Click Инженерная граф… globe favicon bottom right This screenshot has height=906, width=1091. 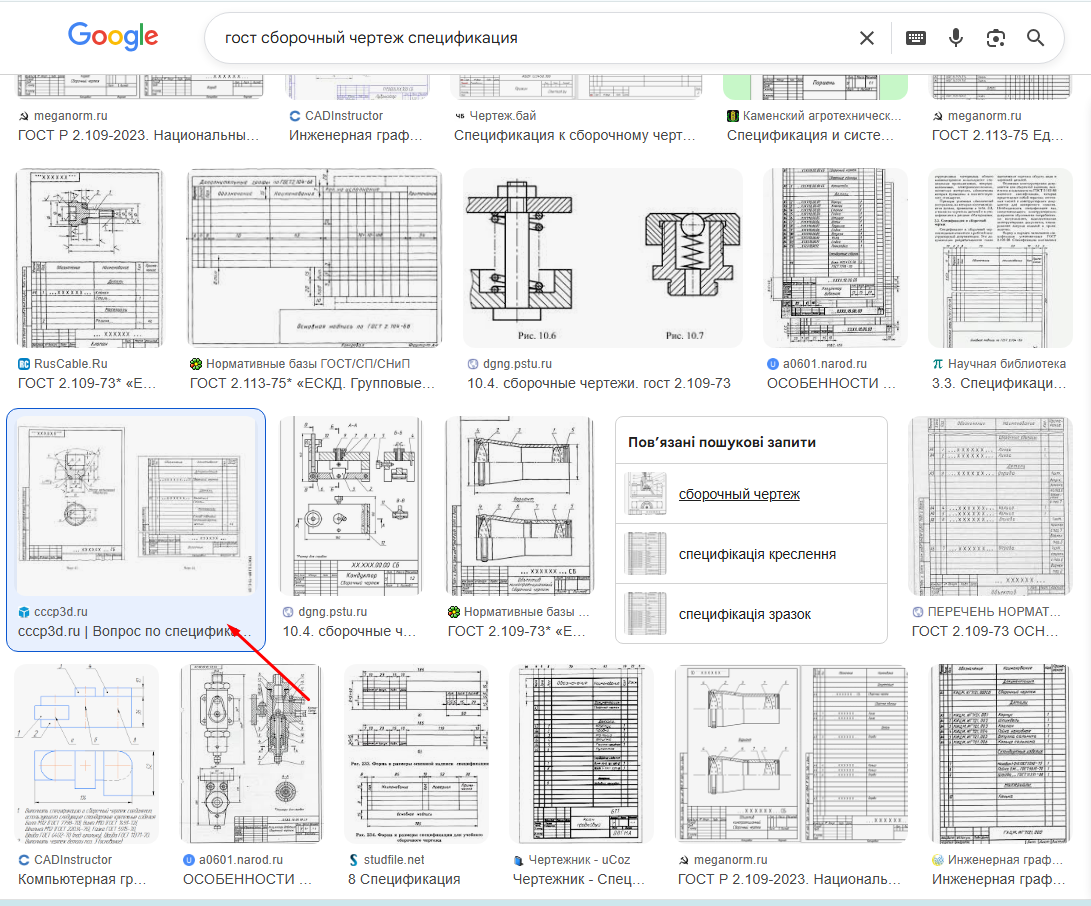(x=938, y=860)
